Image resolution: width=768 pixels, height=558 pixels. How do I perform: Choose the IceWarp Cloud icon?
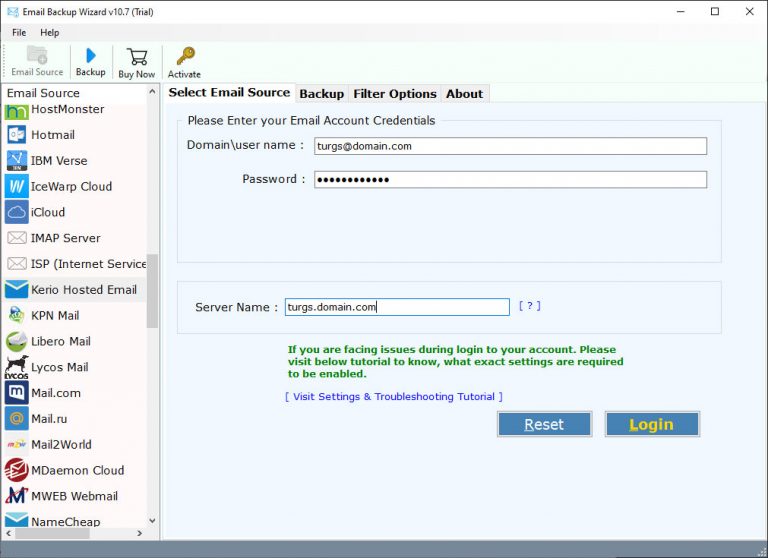coord(17,186)
